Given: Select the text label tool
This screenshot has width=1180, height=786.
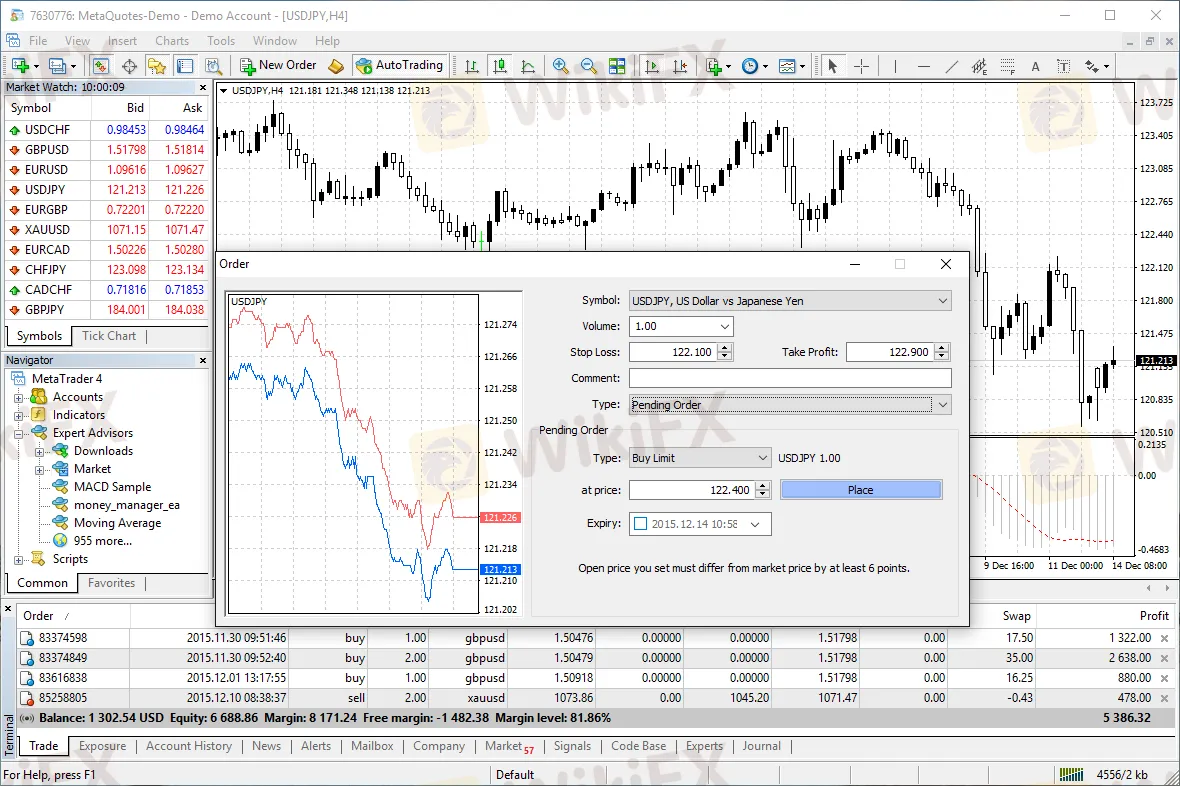Looking at the screenshot, I should (x=1063, y=66).
